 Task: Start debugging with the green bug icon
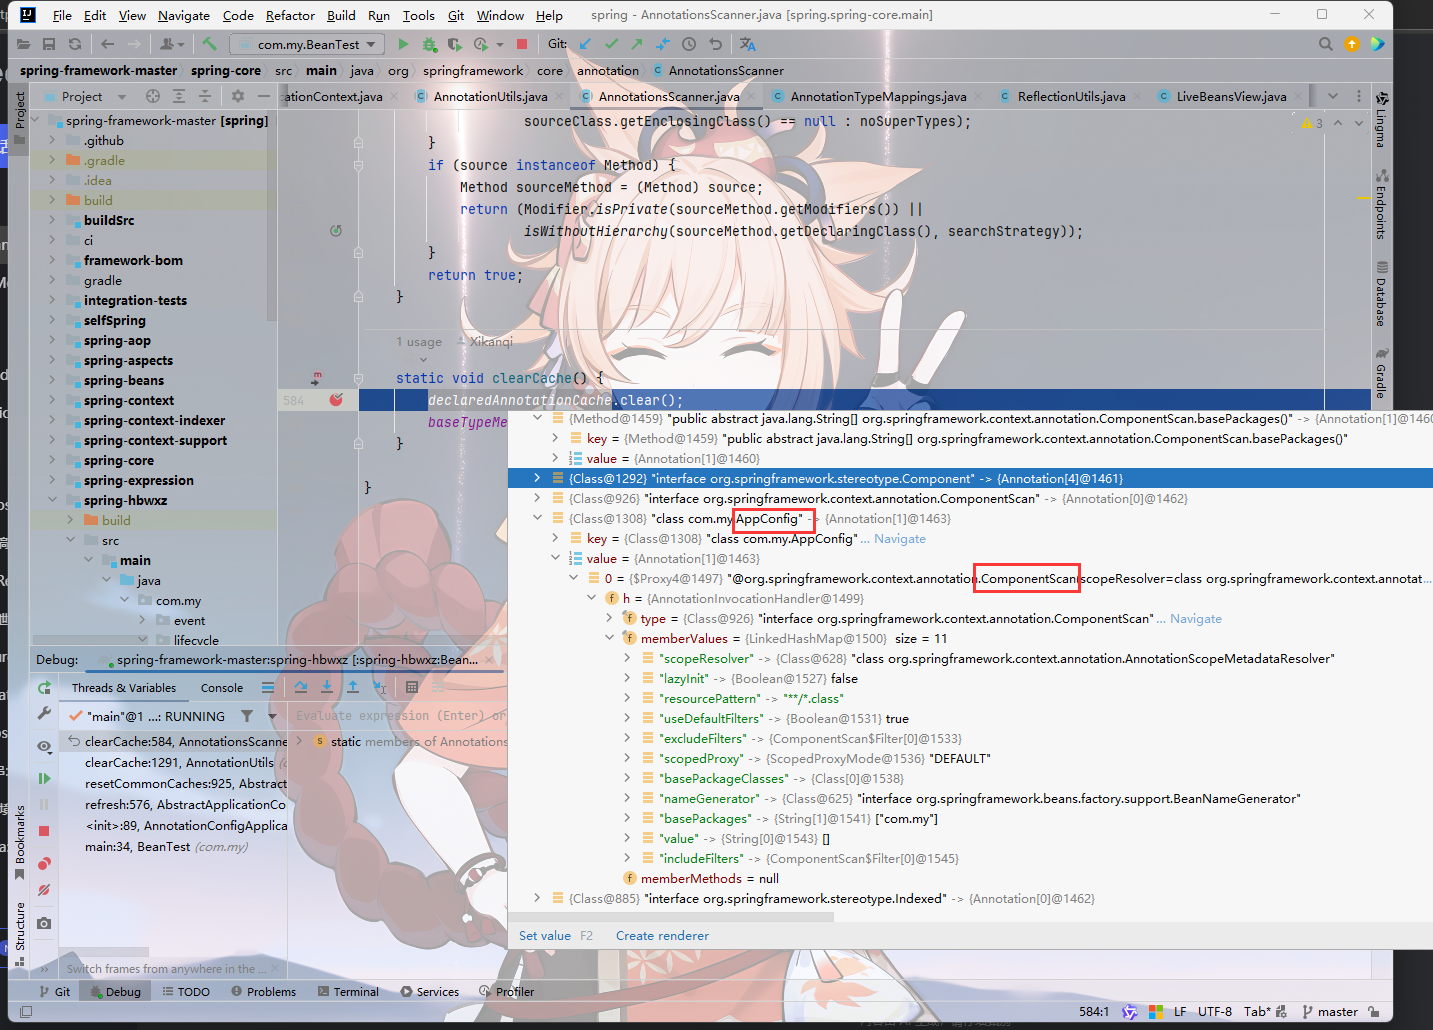[x=429, y=44]
